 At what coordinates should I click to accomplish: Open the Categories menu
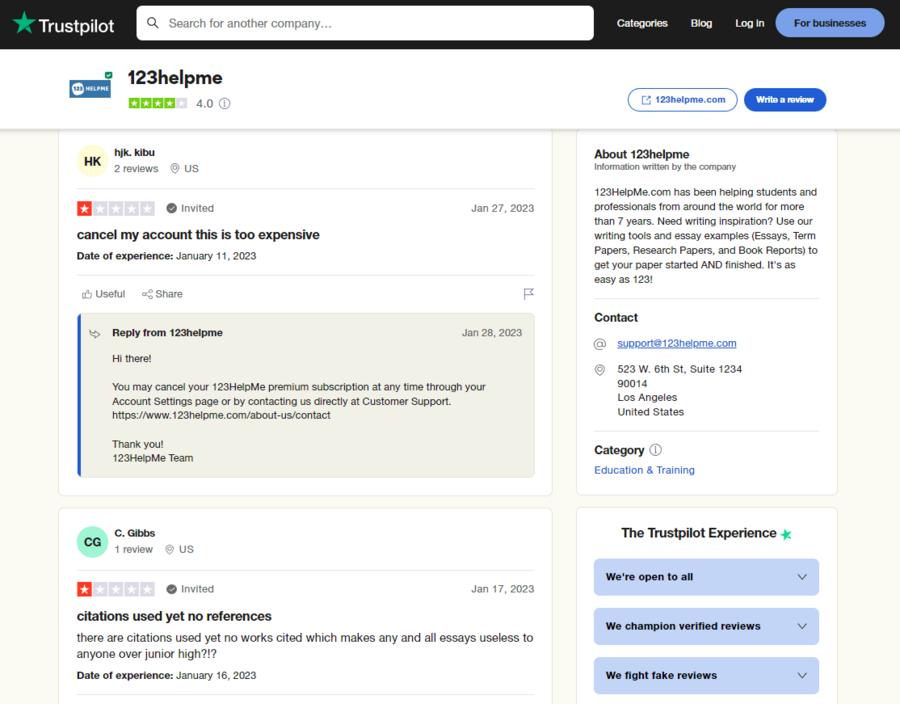click(642, 22)
